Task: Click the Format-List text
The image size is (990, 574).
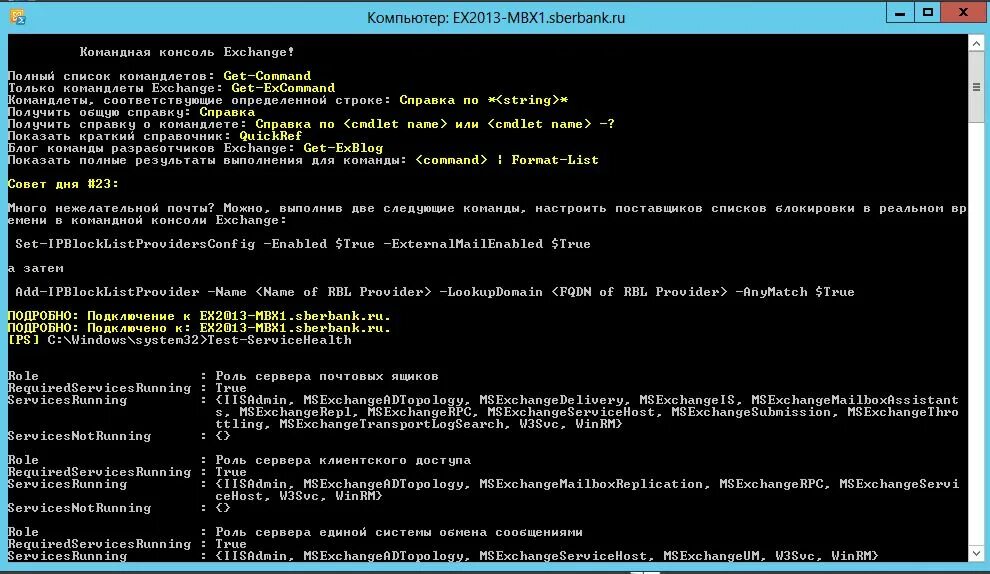Action: click(x=555, y=160)
